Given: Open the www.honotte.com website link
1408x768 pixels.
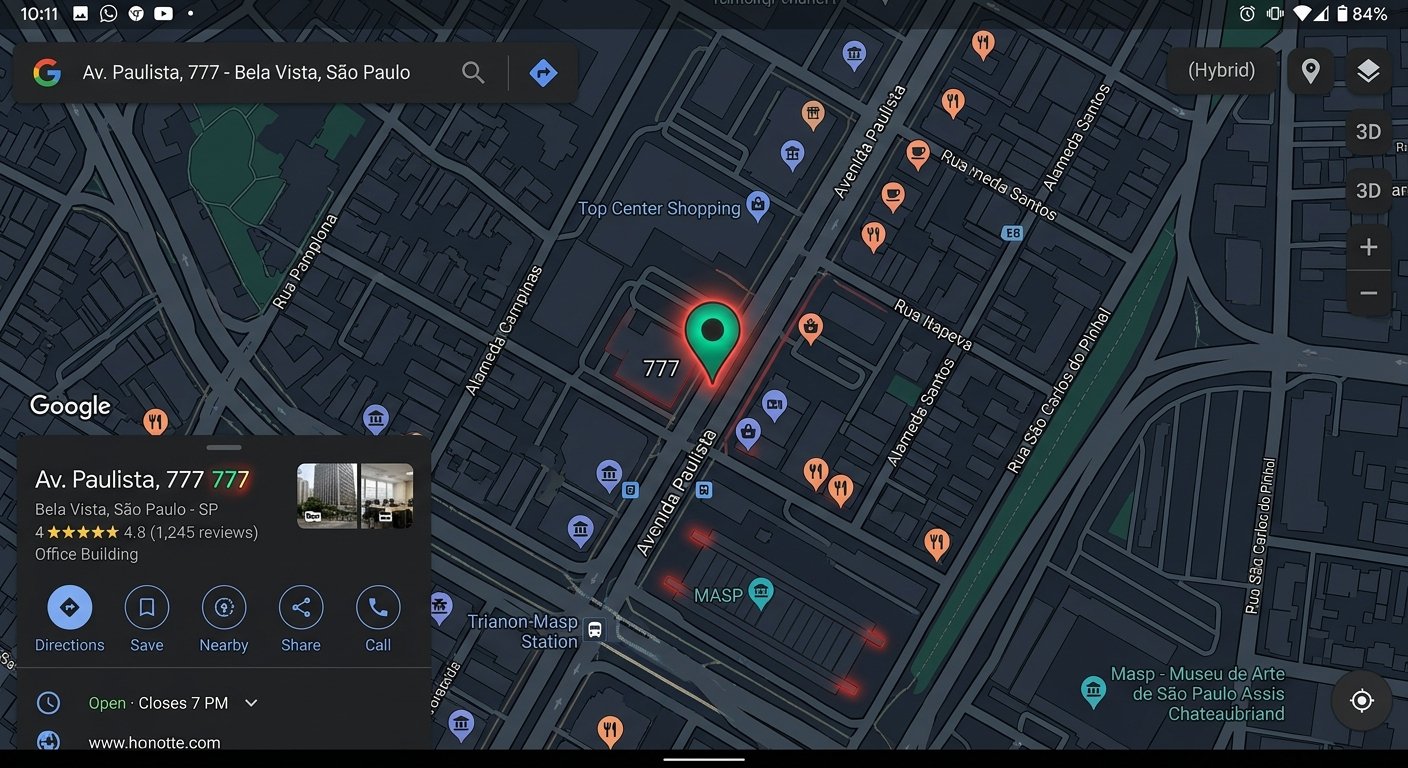Looking at the screenshot, I should pos(154,742).
